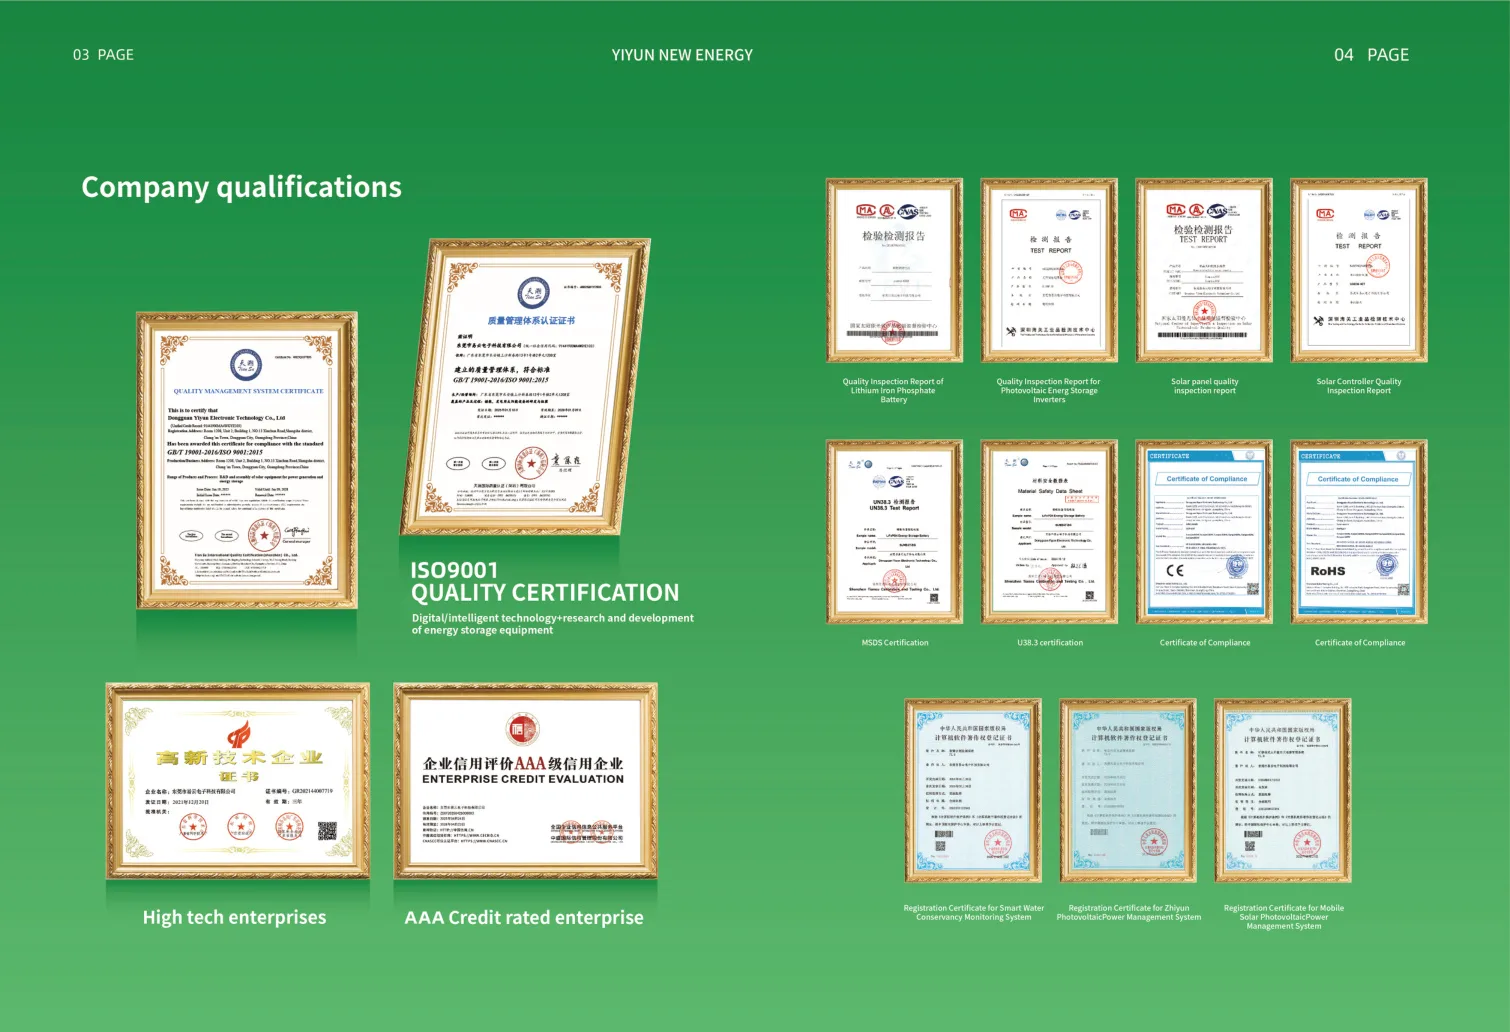Image resolution: width=1510 pixels, height=1032 pixels.
Task: Open the RoHS Certificate of Compliance image
Action: (x=1359, y=532)
